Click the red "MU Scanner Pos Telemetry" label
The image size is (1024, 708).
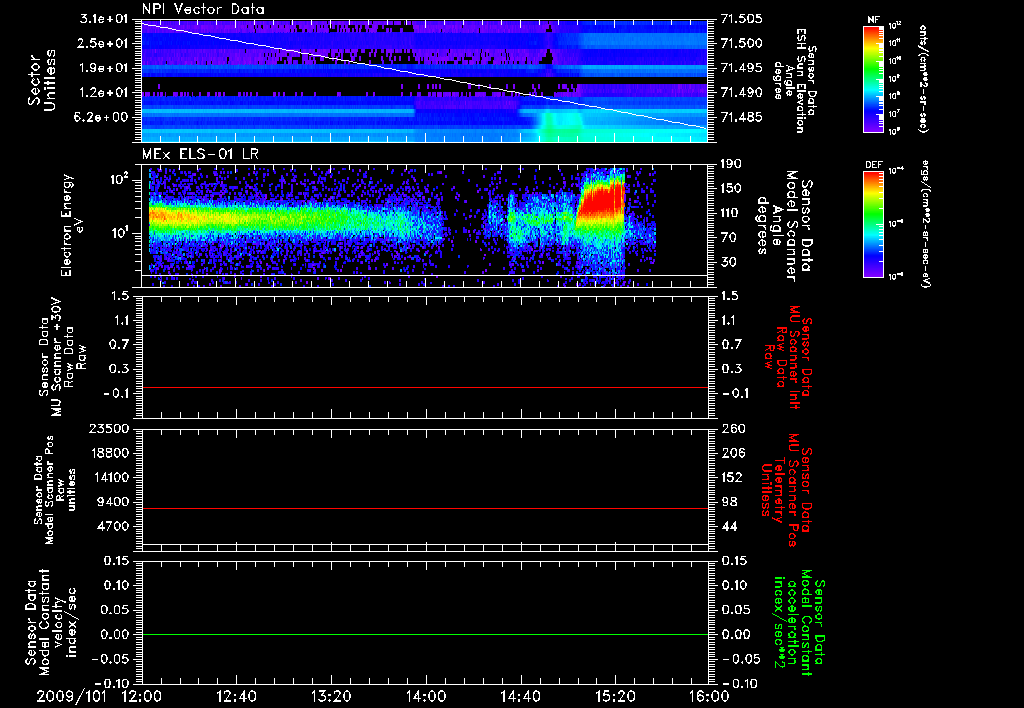click(x=785, y=490)
